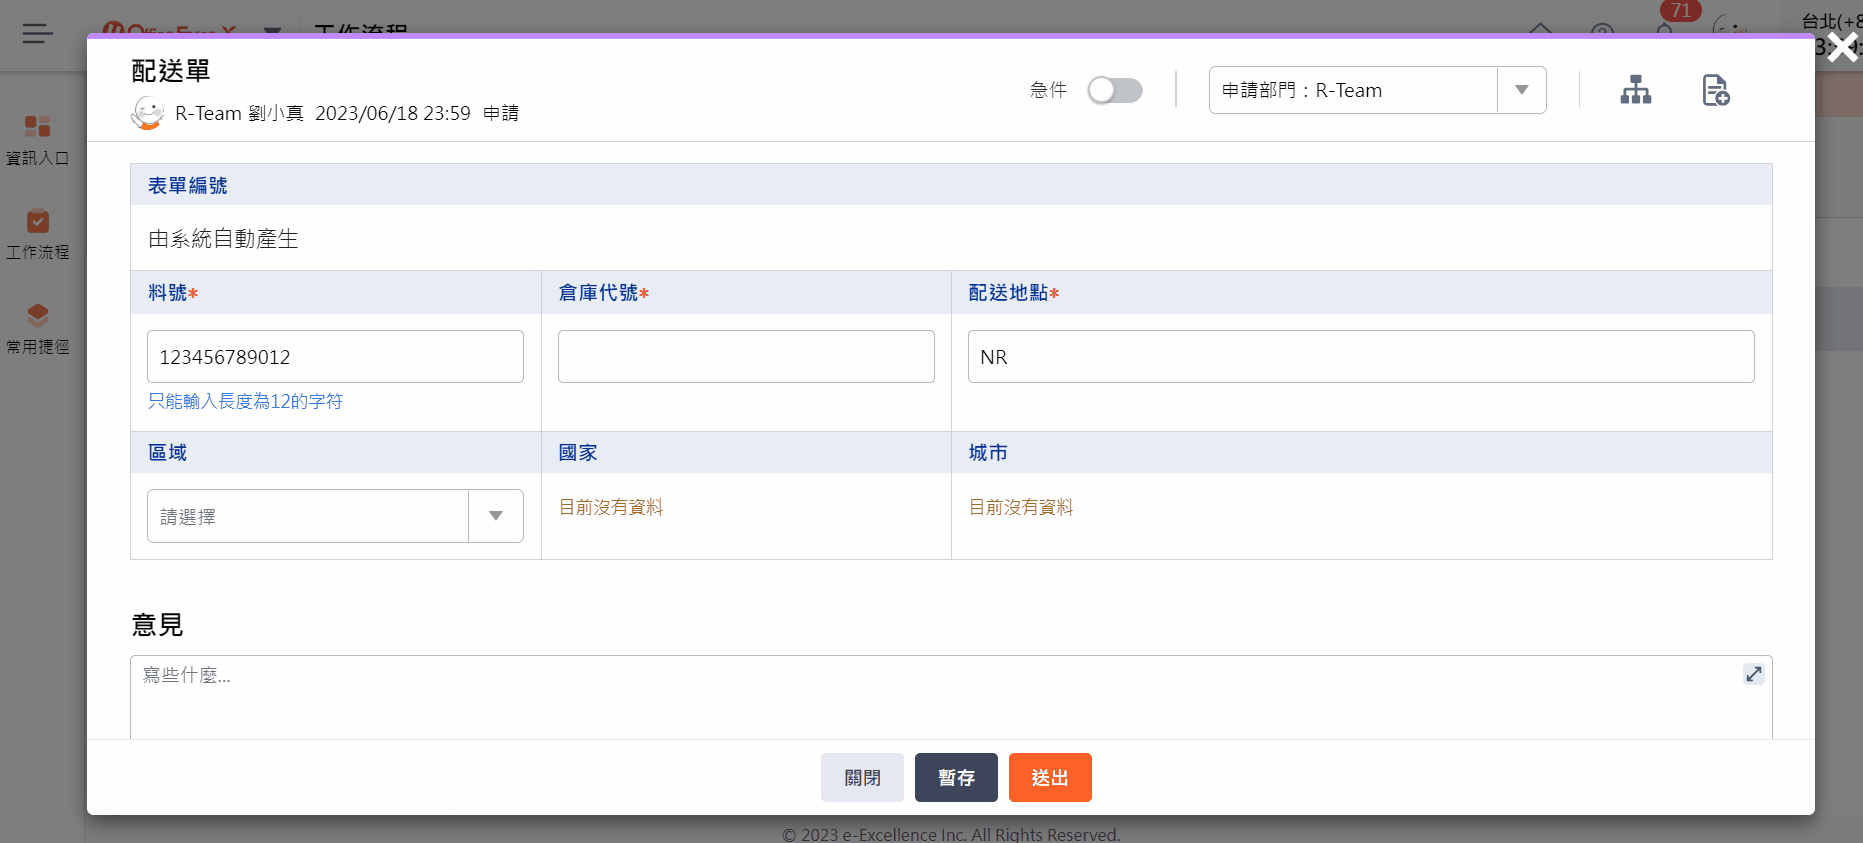The width and height of the screenshot is (1863, 843).
Task: Open 資訊入口 in the sidebar
Action: [38, 140]
